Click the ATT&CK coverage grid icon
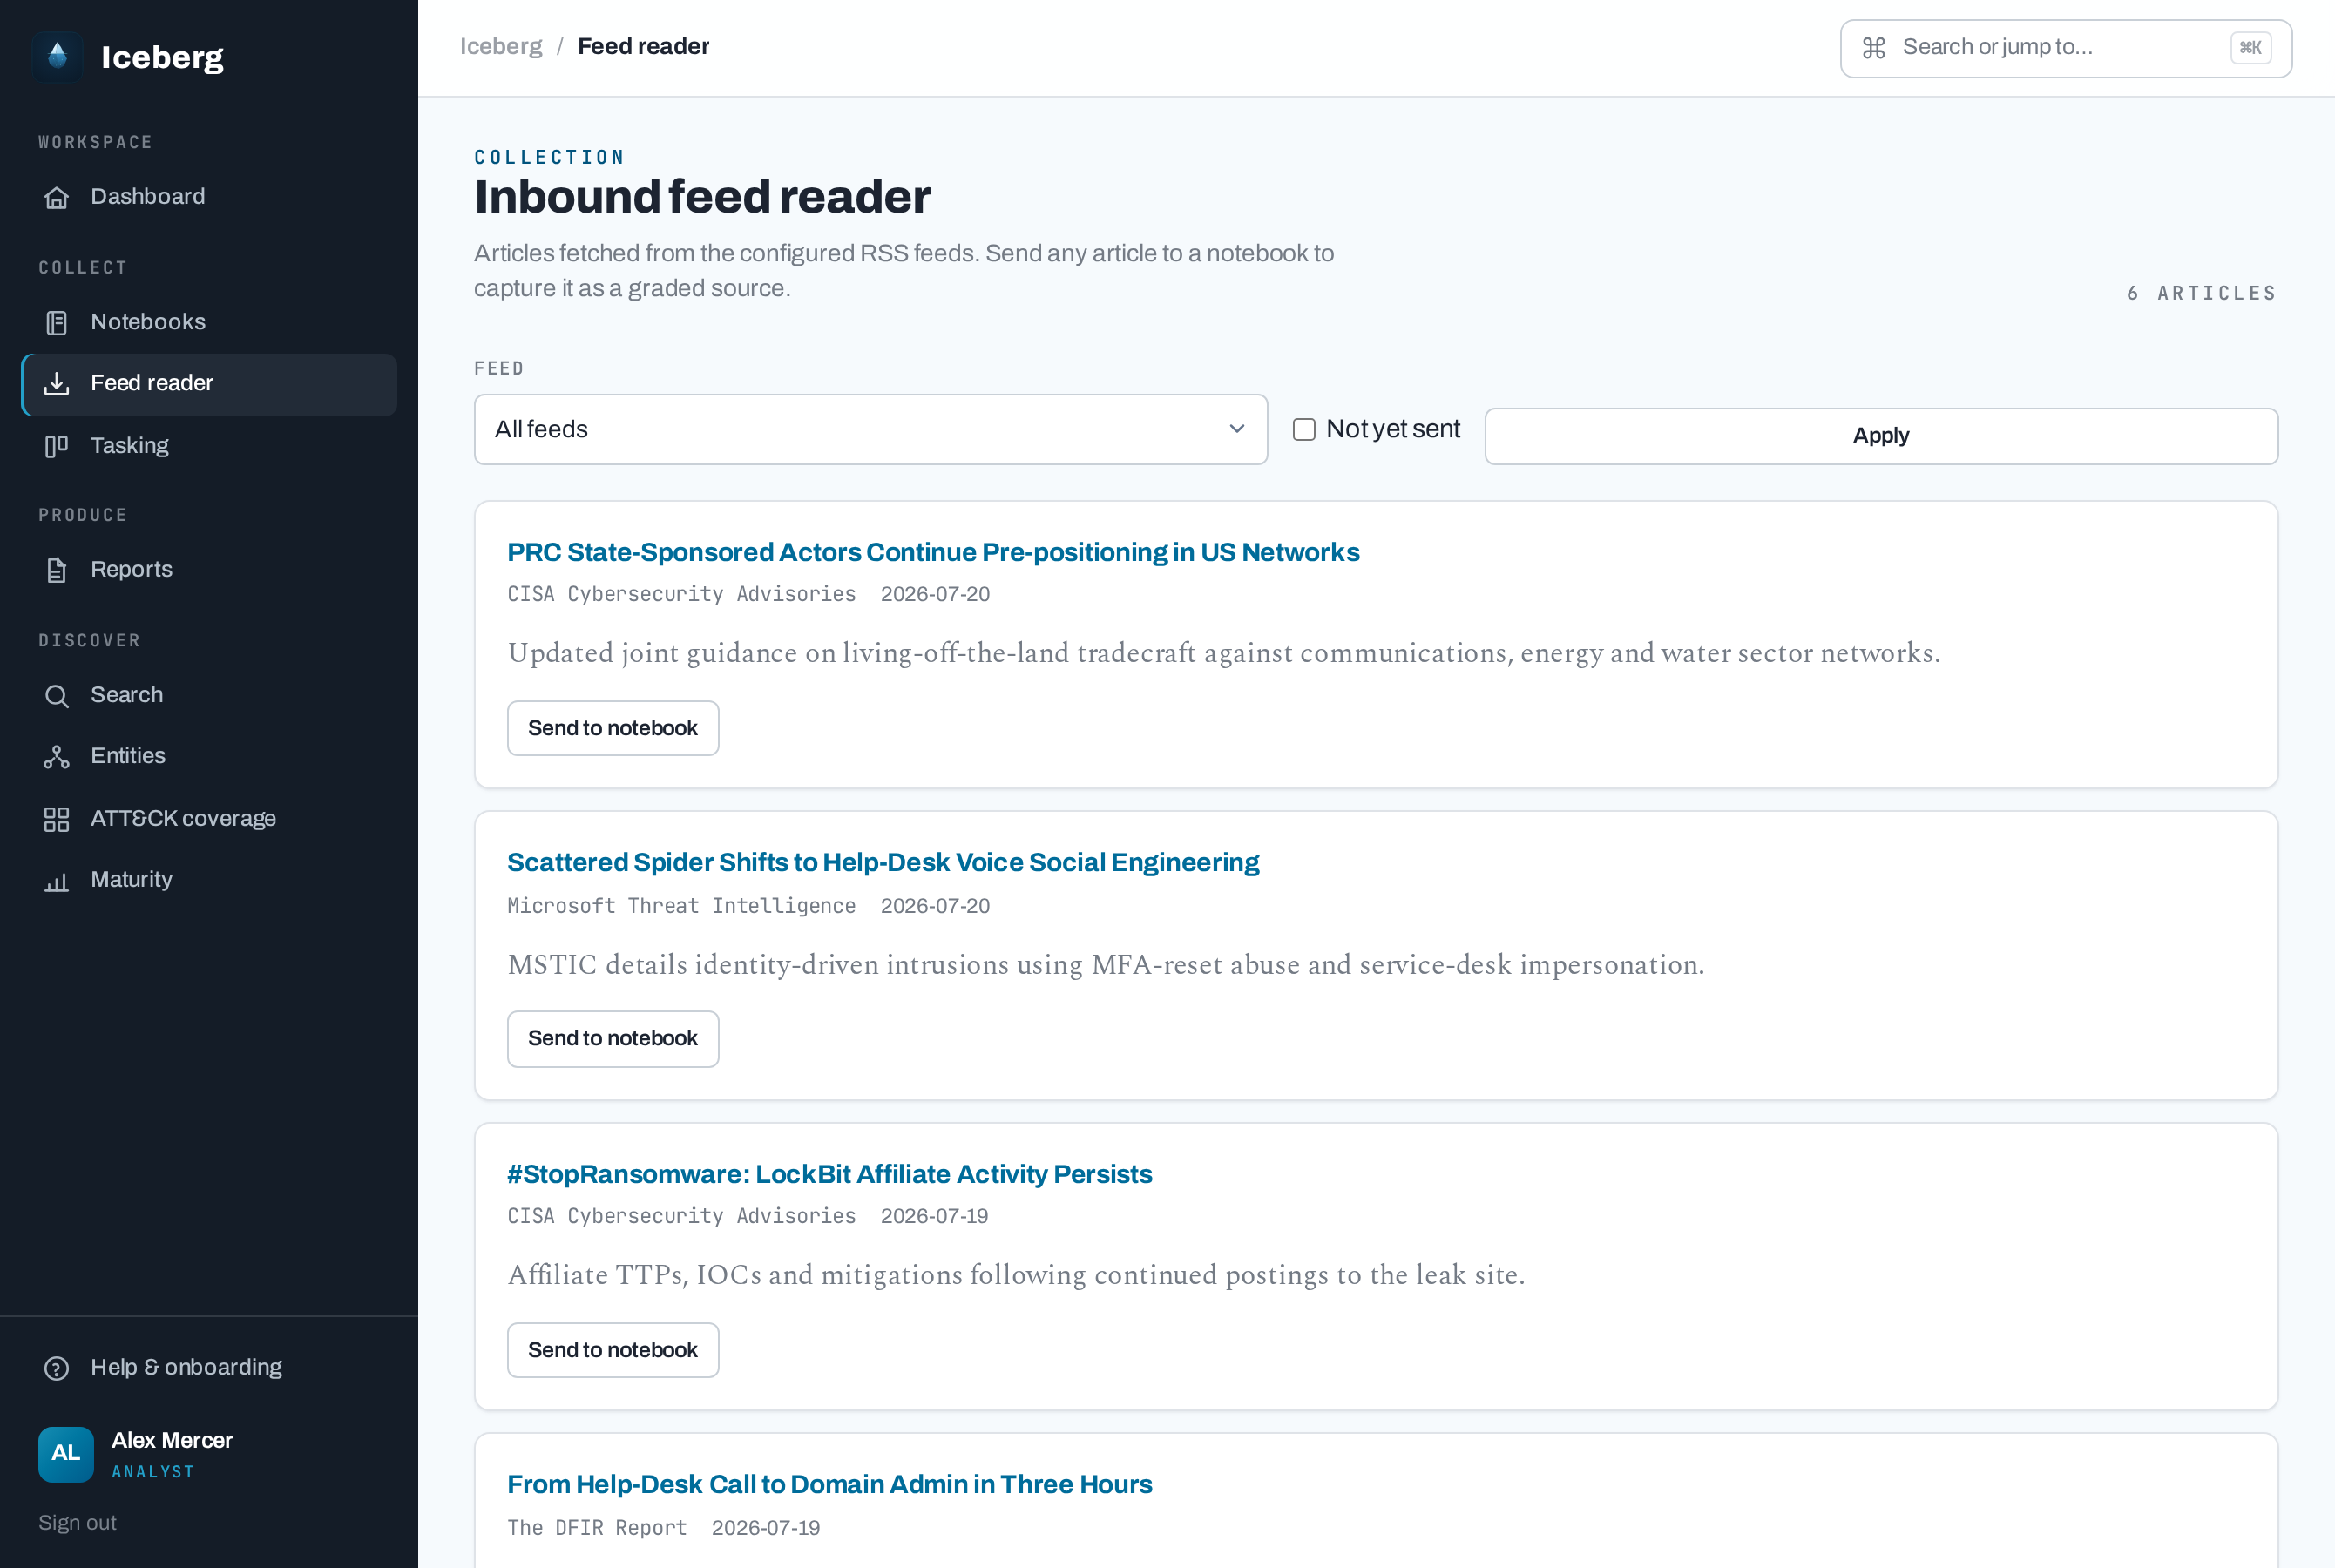The height and width of the screenshot is (1568, 2335). 57,820
